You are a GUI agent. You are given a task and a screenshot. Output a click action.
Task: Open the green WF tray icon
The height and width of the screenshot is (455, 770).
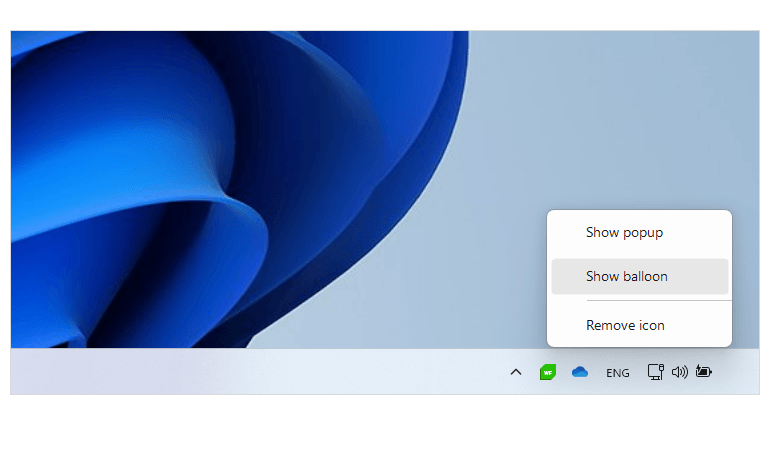(548, 373)
